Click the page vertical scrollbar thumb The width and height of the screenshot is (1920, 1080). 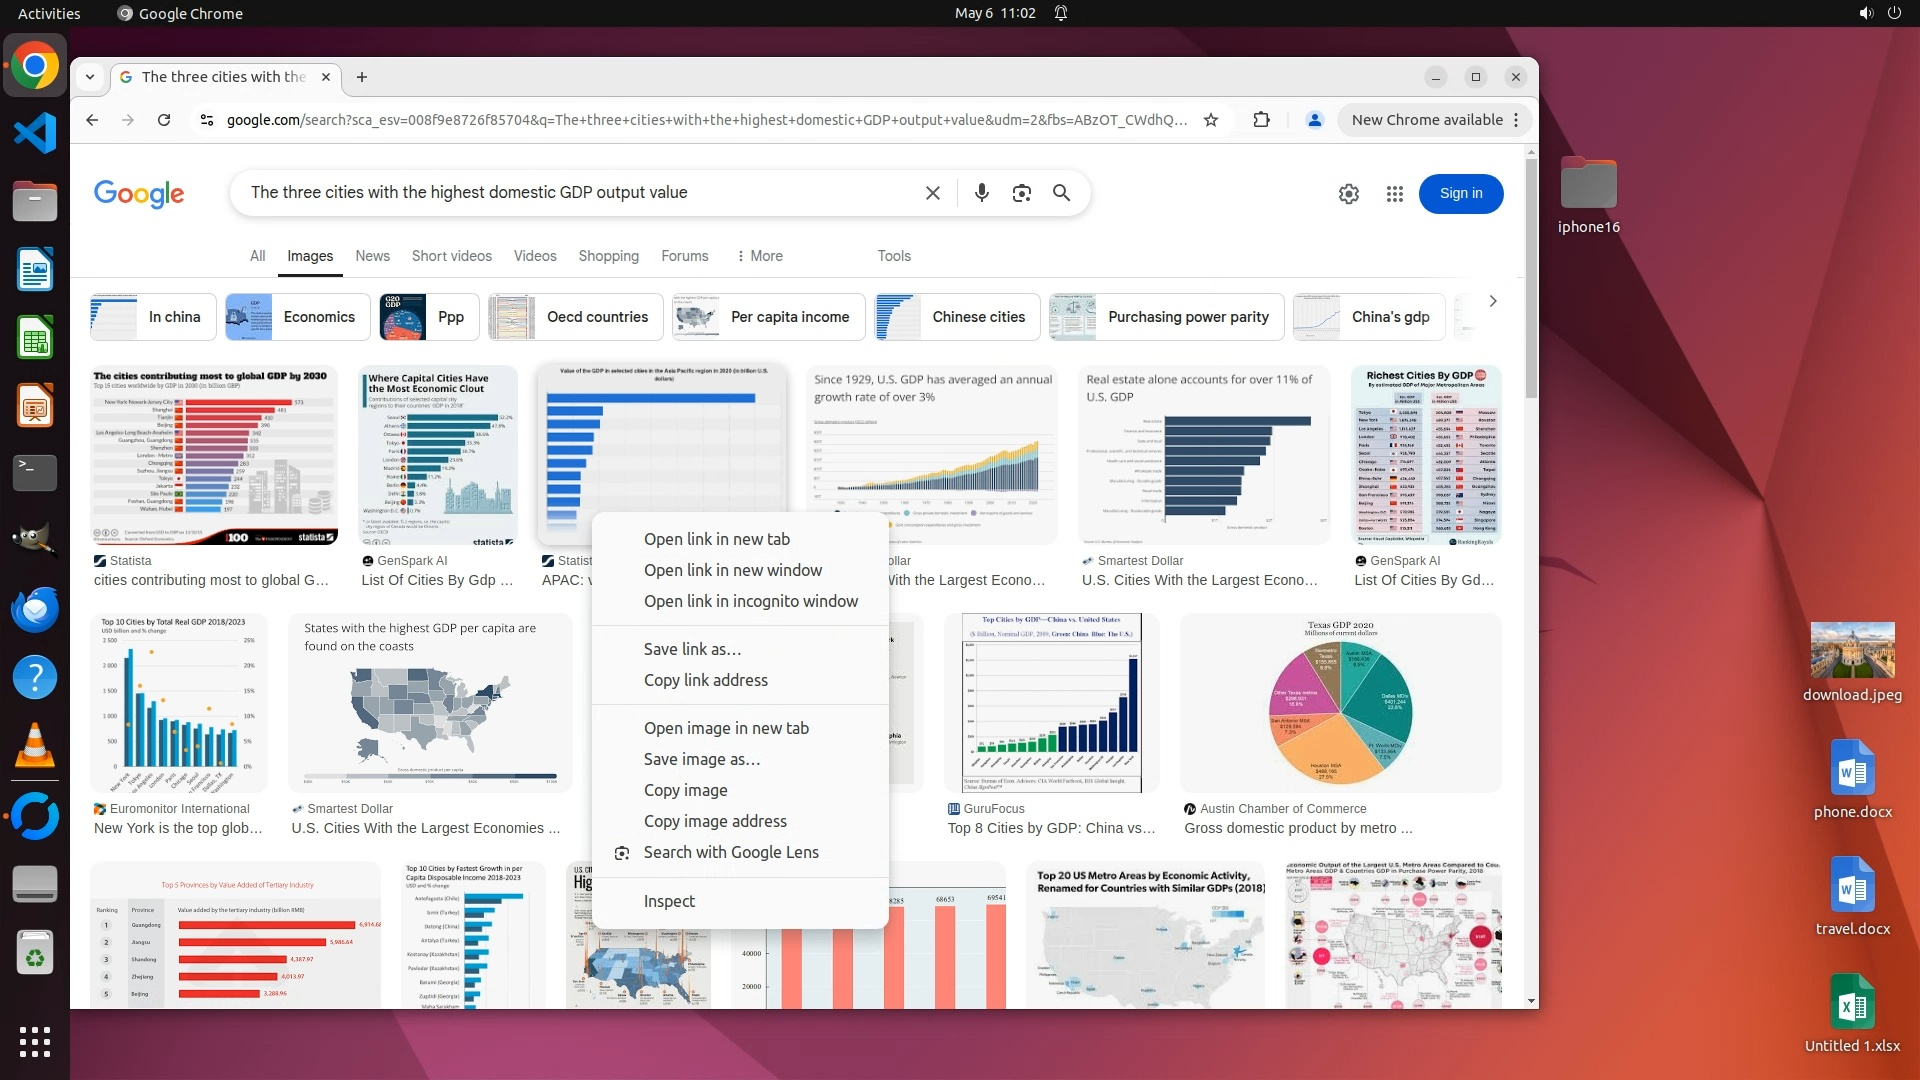(1530, 280)
